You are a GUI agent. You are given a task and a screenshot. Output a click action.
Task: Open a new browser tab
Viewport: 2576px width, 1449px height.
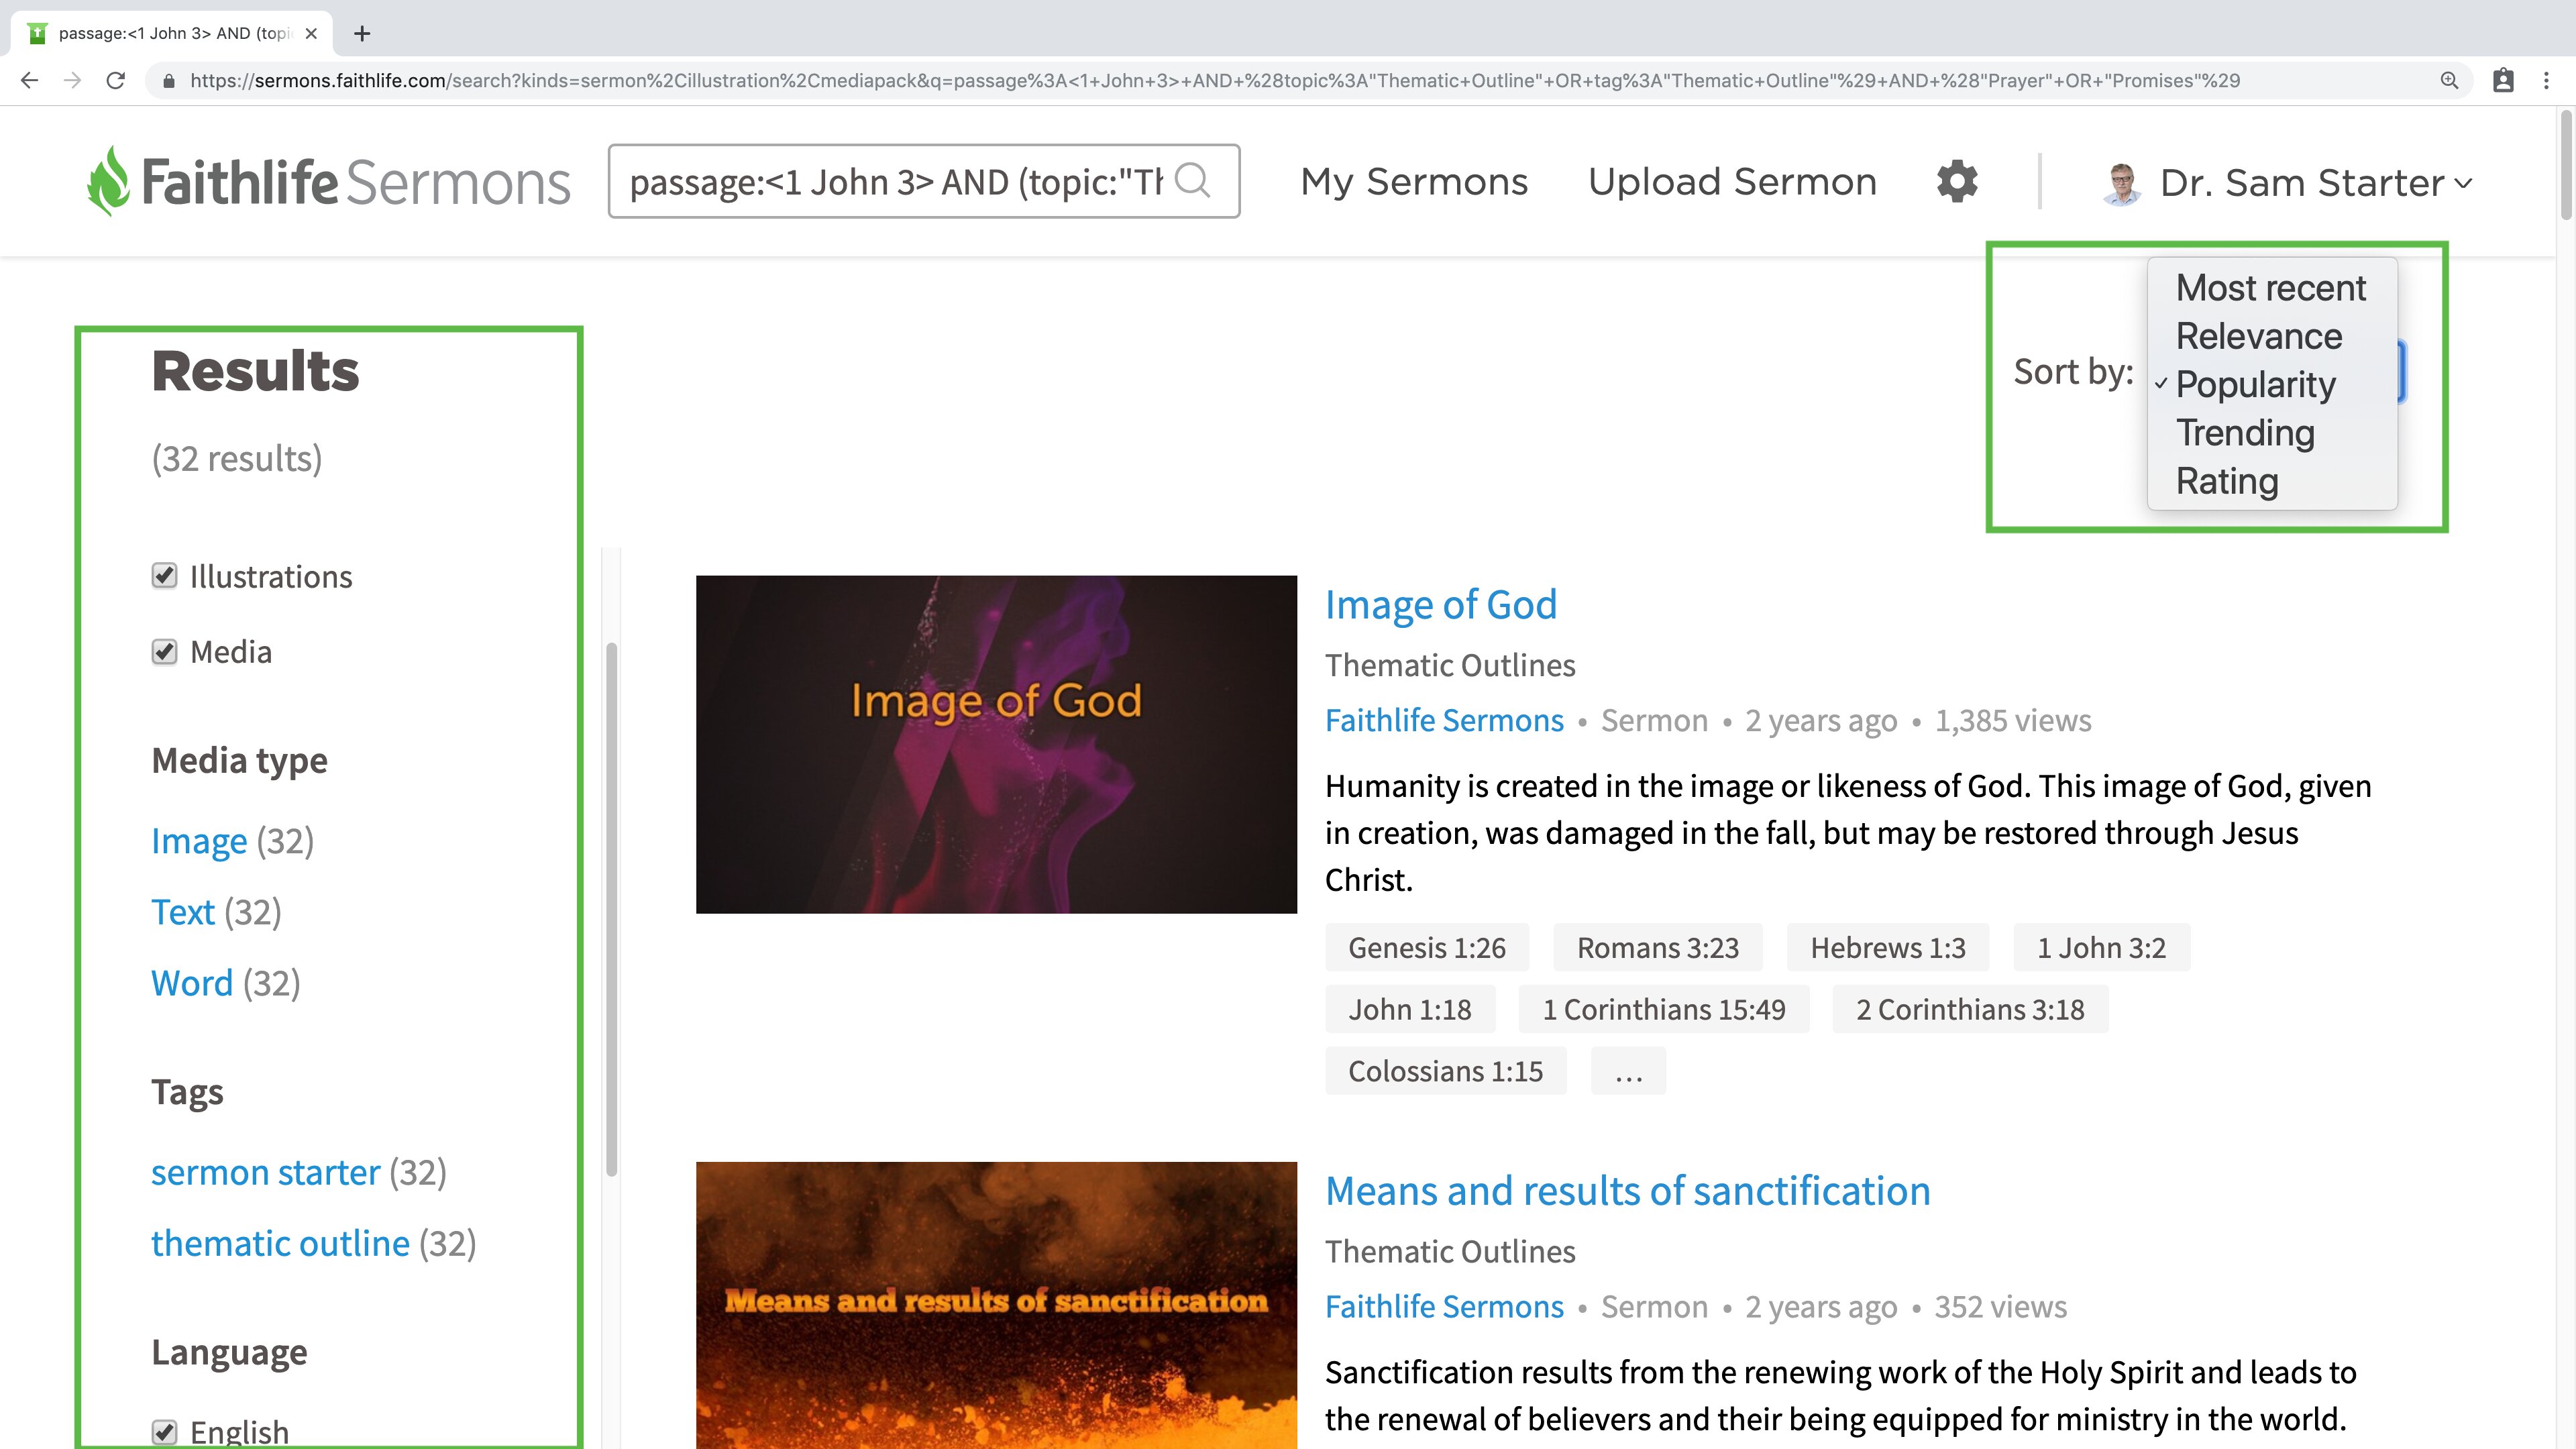click(x=362, y=33)
